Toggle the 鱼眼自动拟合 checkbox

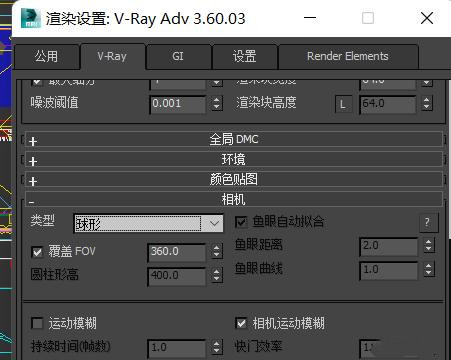click(x=241, y=222)
